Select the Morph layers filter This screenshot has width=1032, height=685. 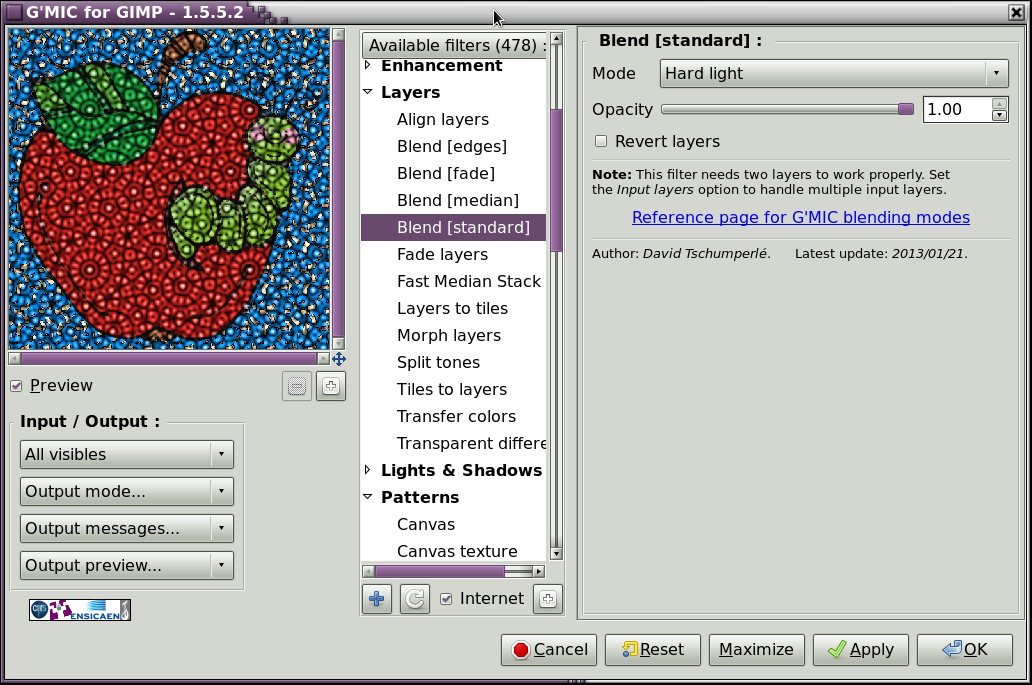point(453,335)
